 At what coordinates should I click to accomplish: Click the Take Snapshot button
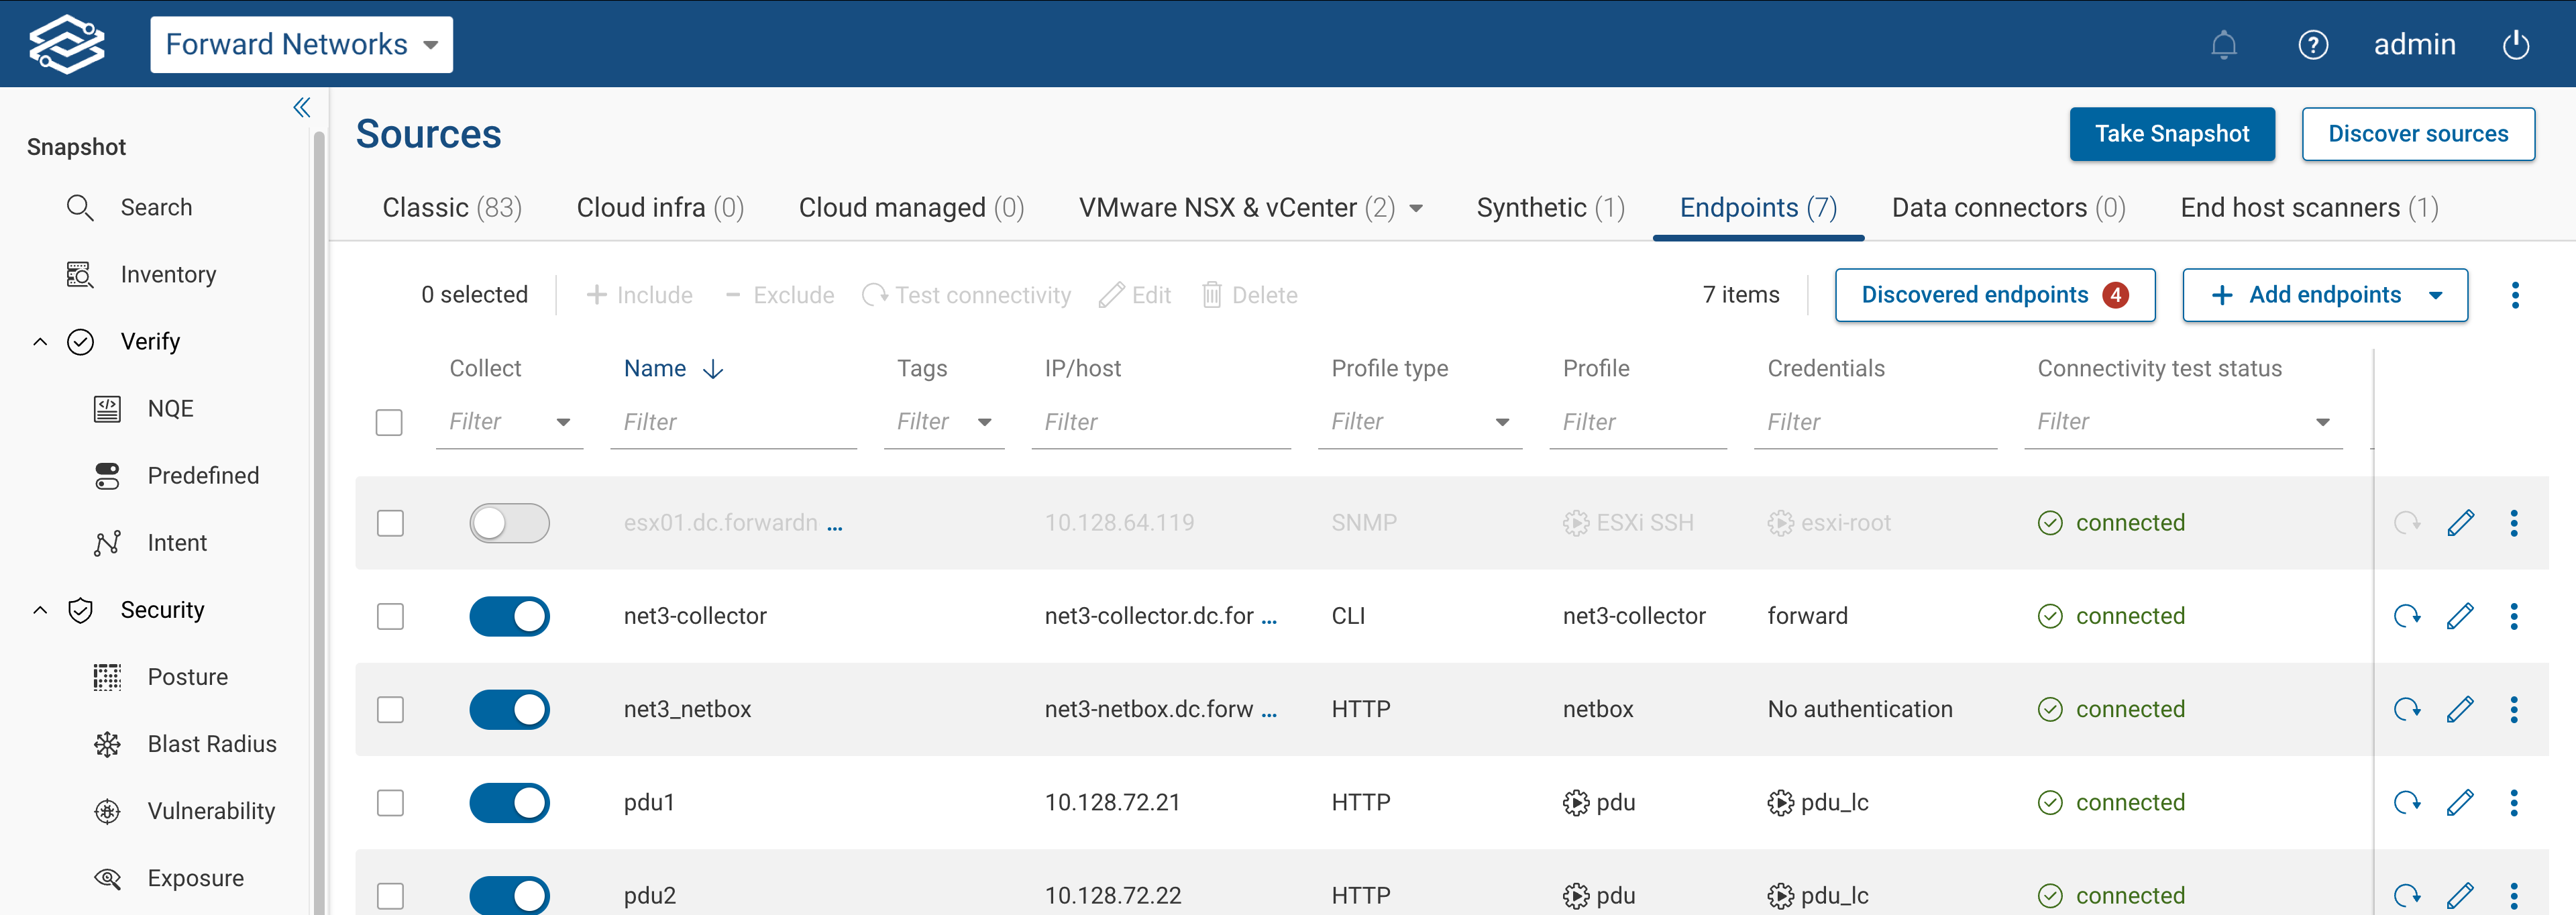[2172, 133]
